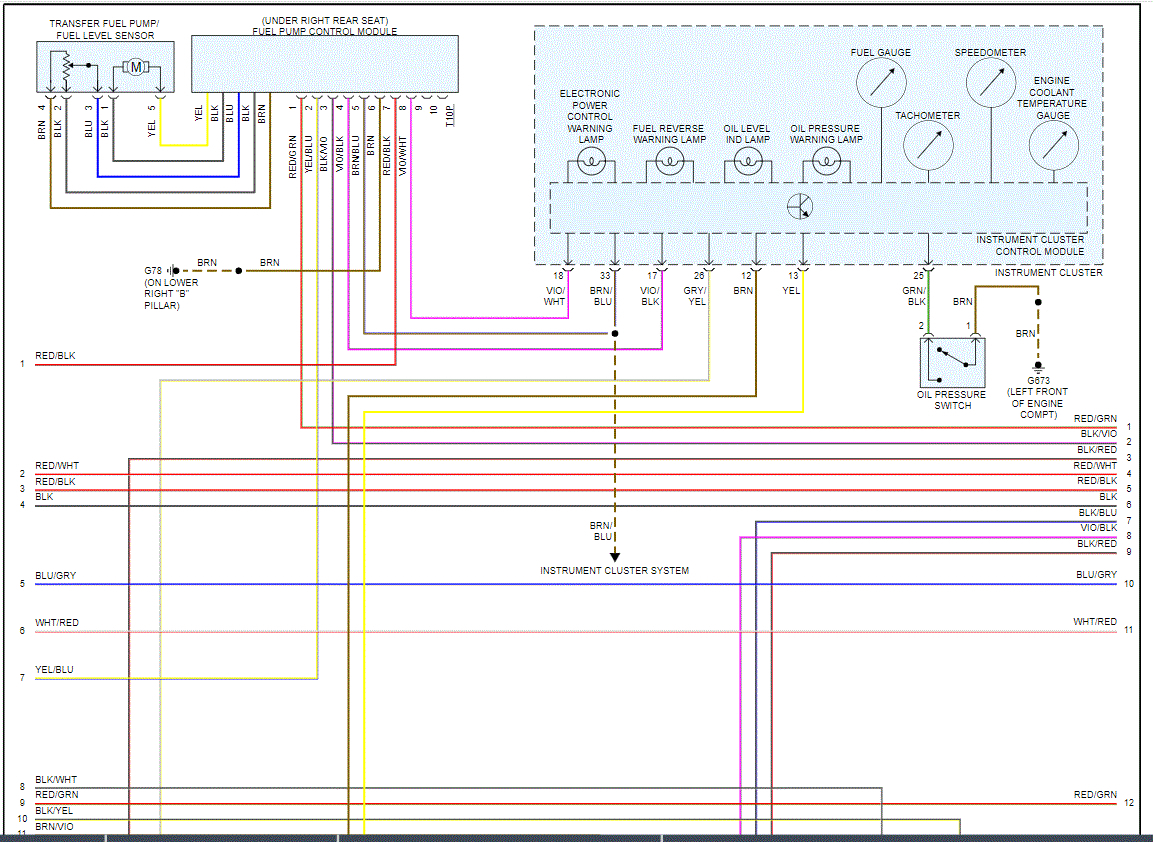Click the '(ON LOWER RIGHT "B" PILLAR)' text
The height and width of the screenshot is (842, 1153).
pyautogui.click(x=171, y=294)
